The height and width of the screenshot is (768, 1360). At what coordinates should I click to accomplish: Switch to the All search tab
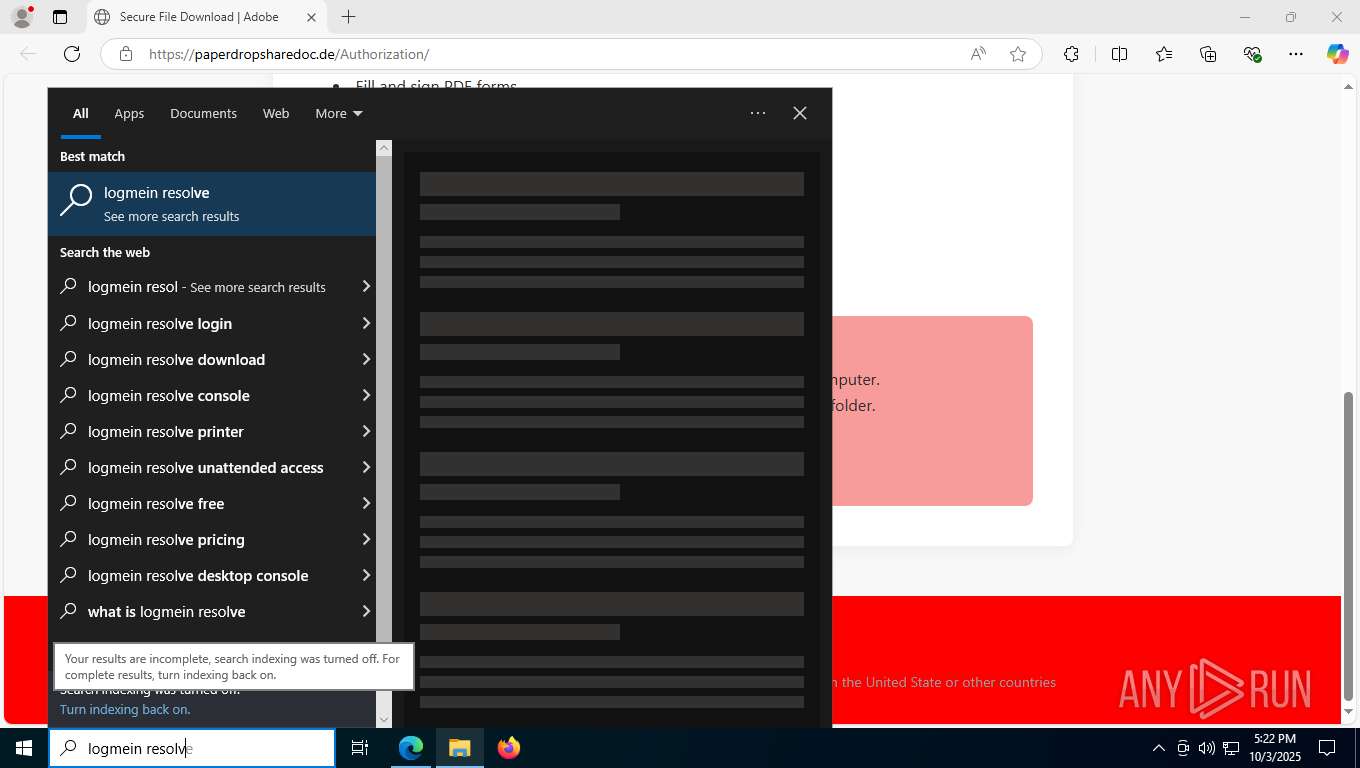coord(80,113)
